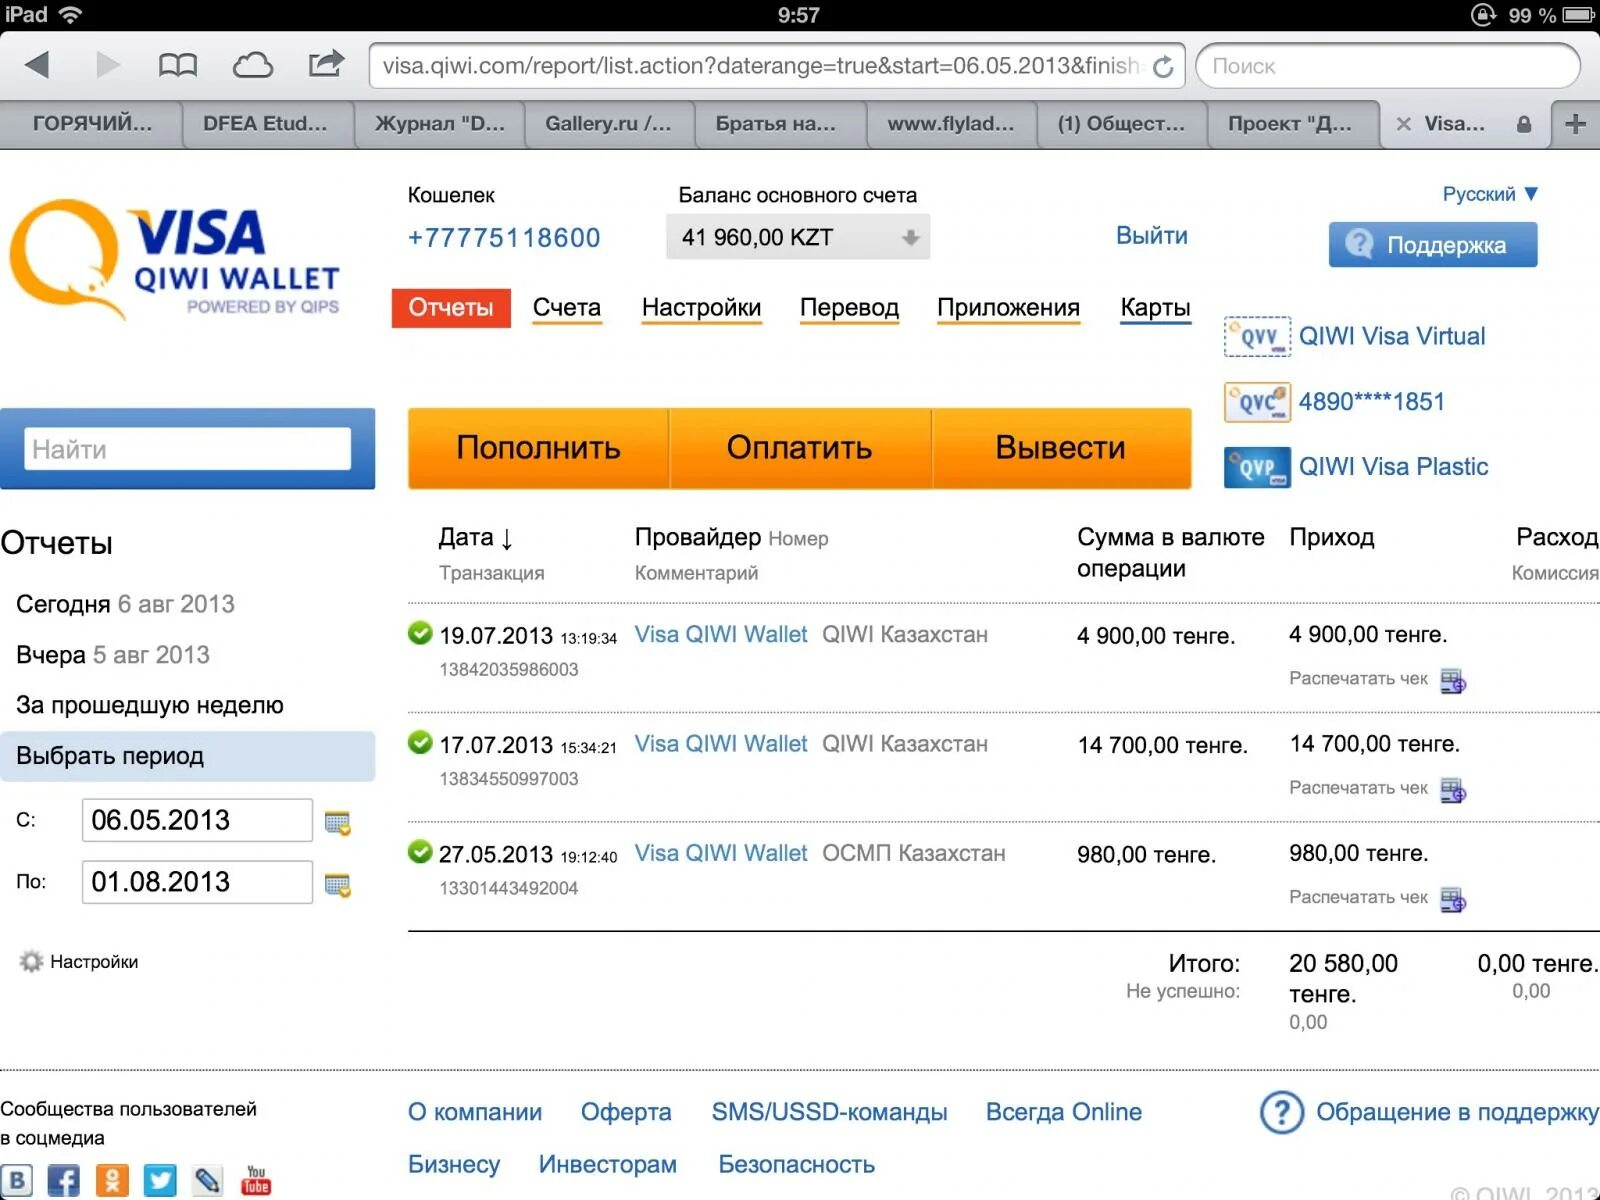Open the iCloud tabs icon
1600x1200 pixels.
click(x=252, y=66)
